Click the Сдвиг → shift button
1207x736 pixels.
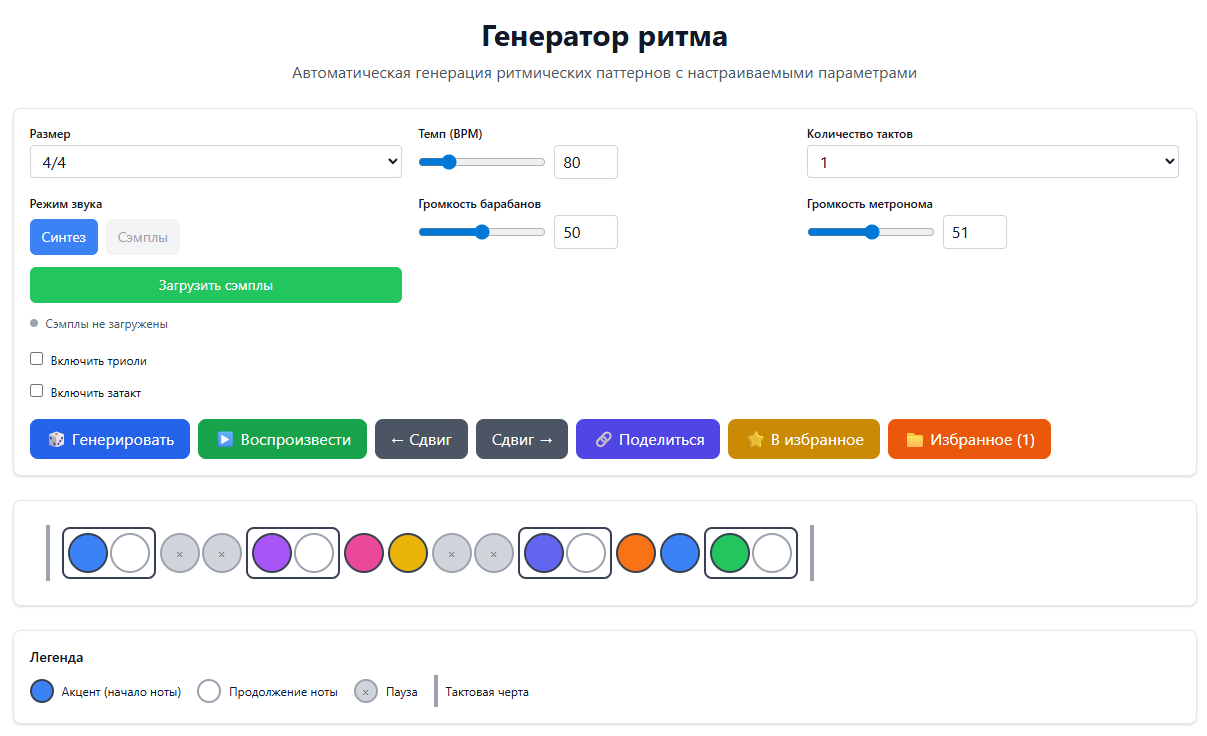pos(521,438)
